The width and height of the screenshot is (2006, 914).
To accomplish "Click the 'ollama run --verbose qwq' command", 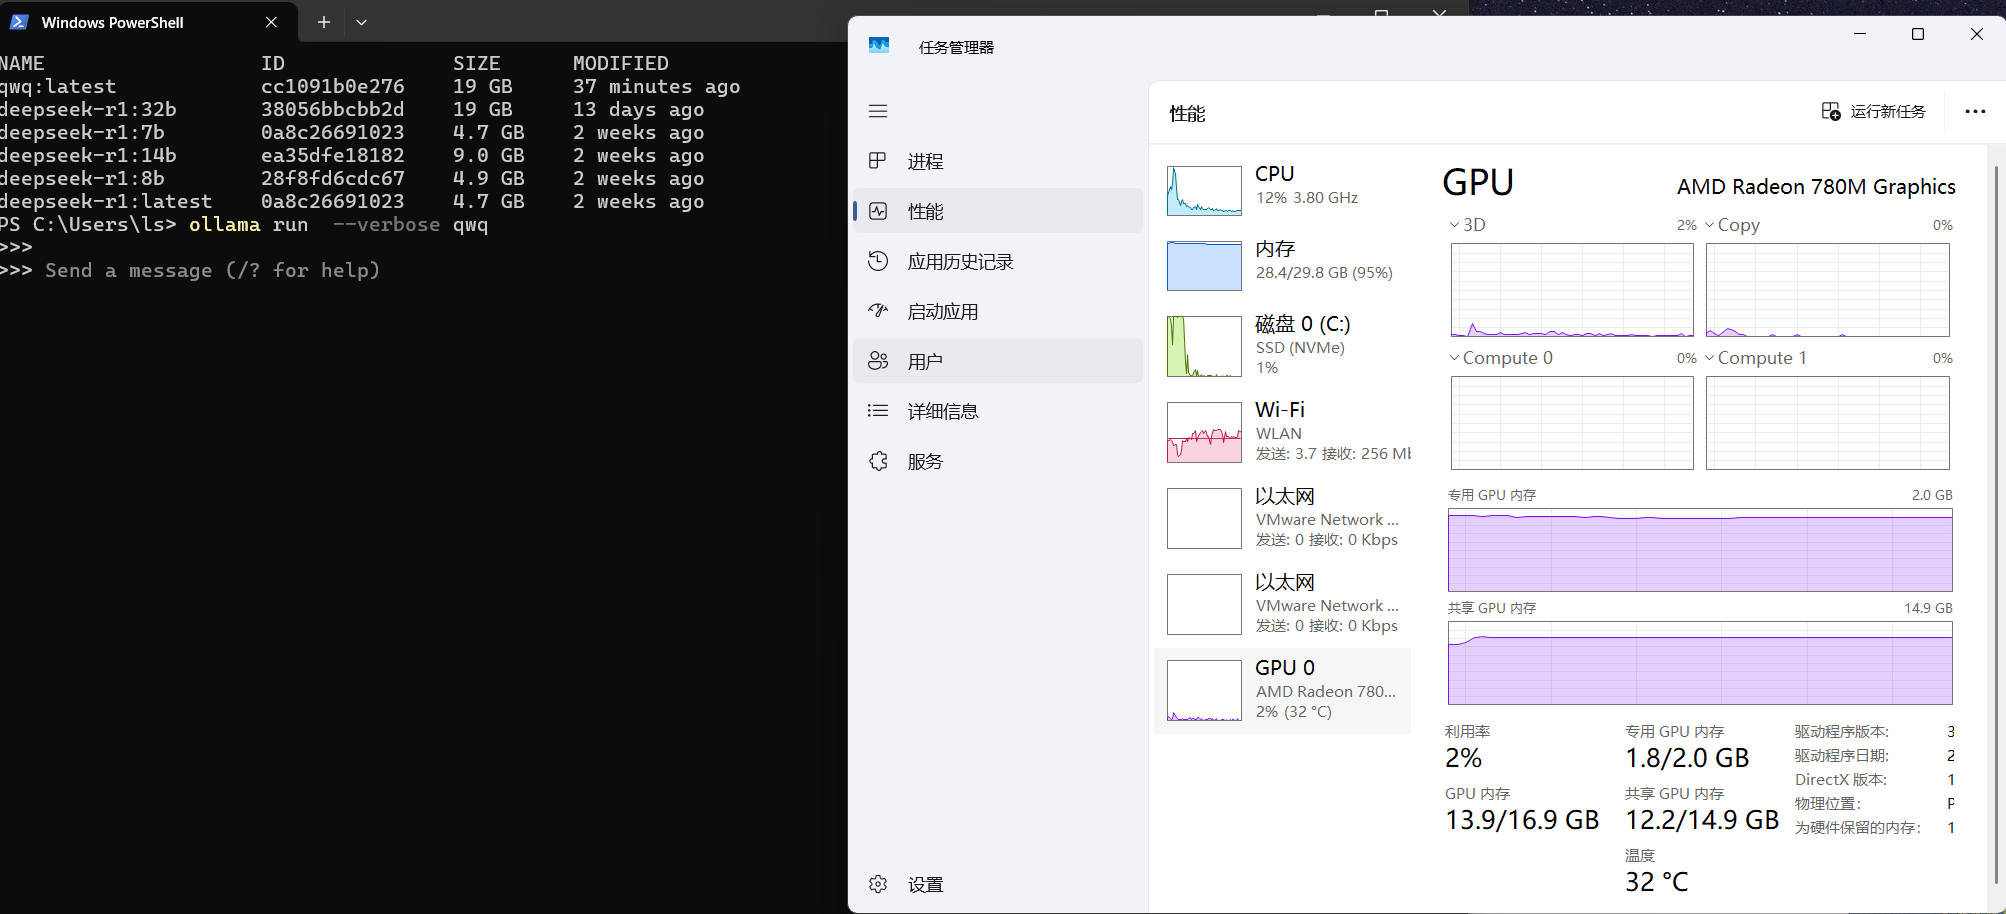I will [338, 224].
